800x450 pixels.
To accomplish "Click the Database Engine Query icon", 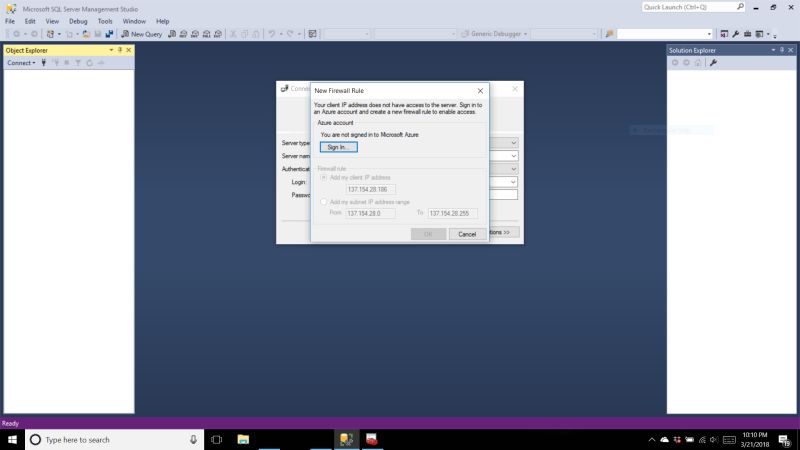I will pyautogui.click(x=172, y=34).
